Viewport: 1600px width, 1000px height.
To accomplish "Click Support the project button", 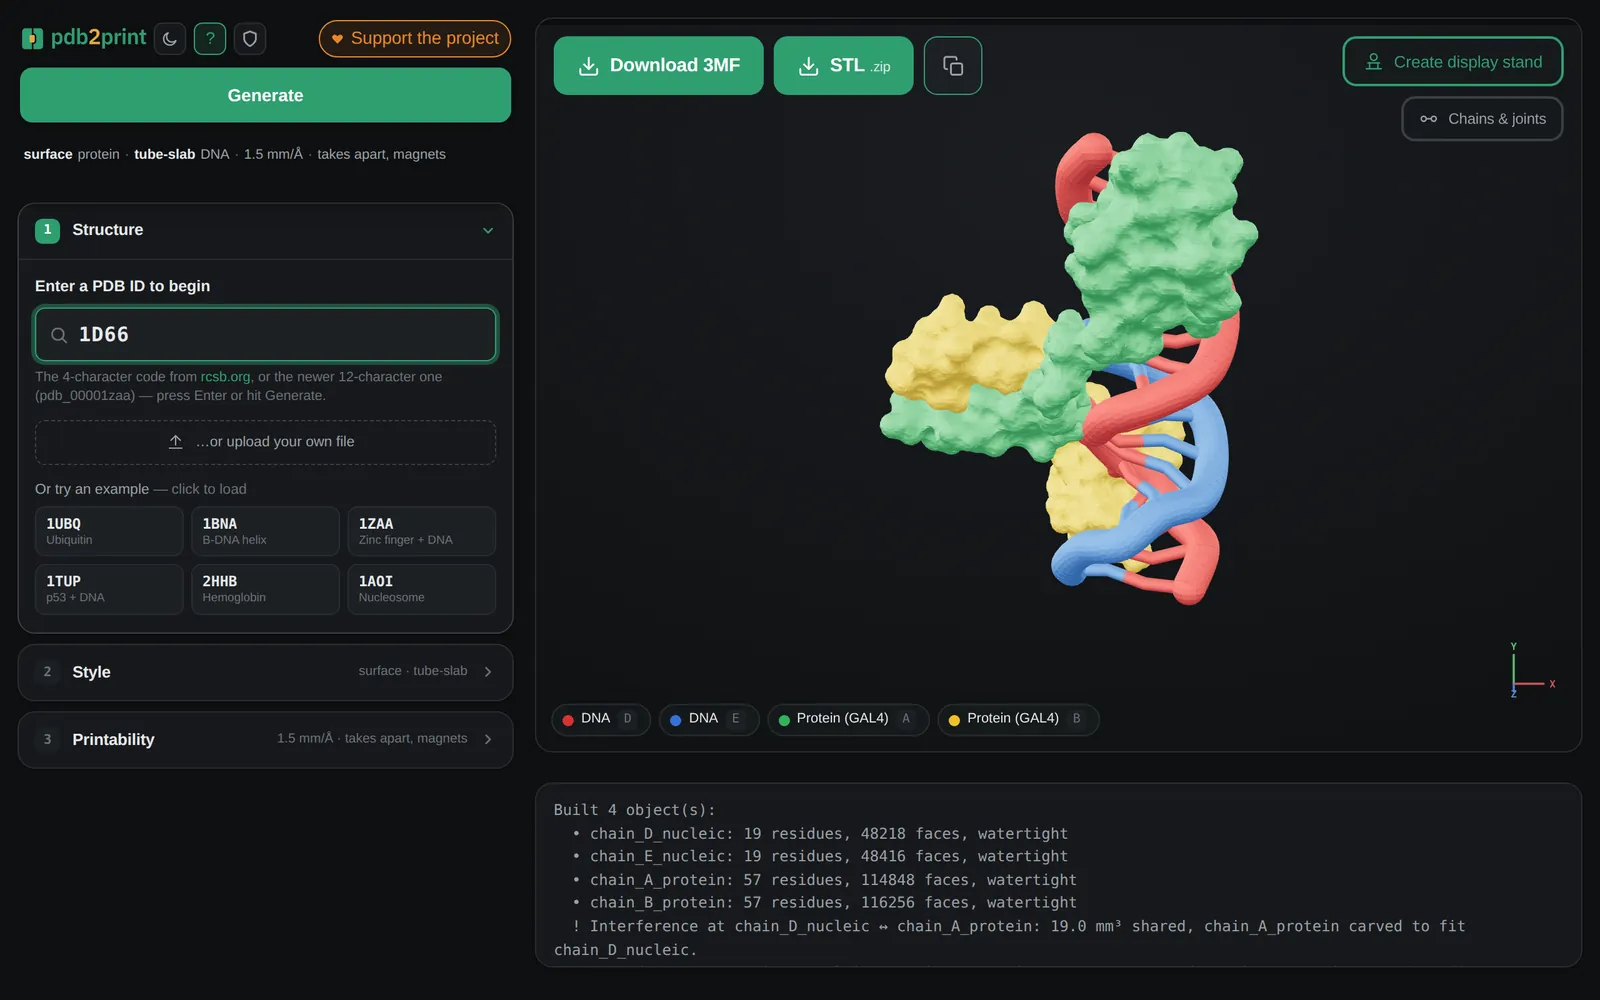I will [415, 38].
